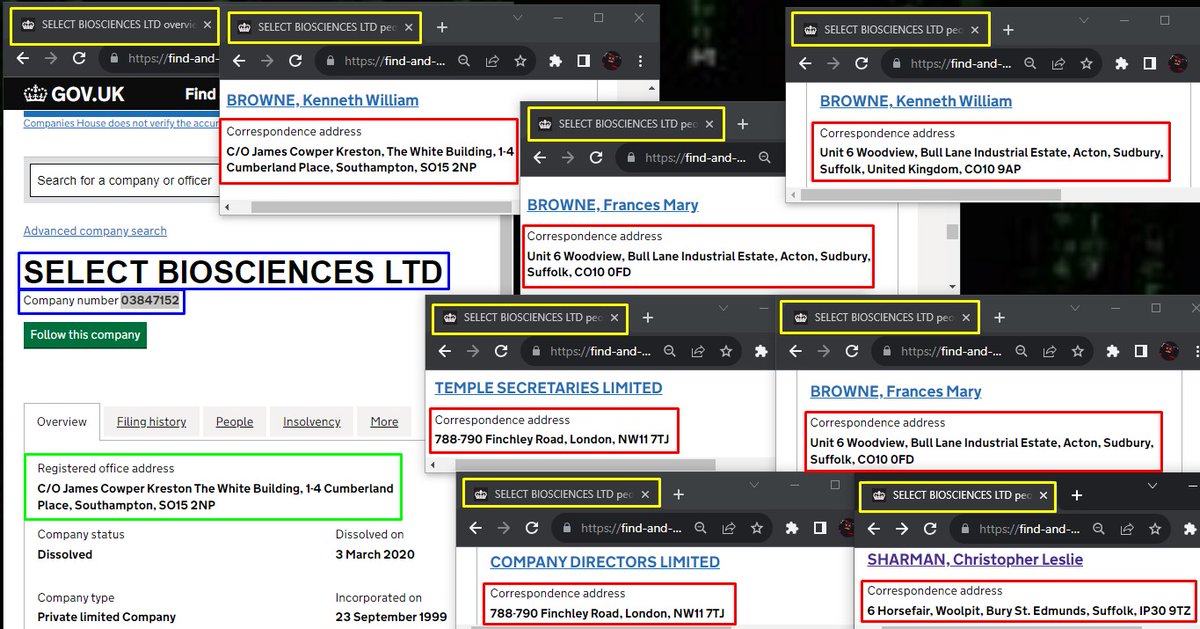Click zoom magnifier in Company Directors window

[701, 528]
